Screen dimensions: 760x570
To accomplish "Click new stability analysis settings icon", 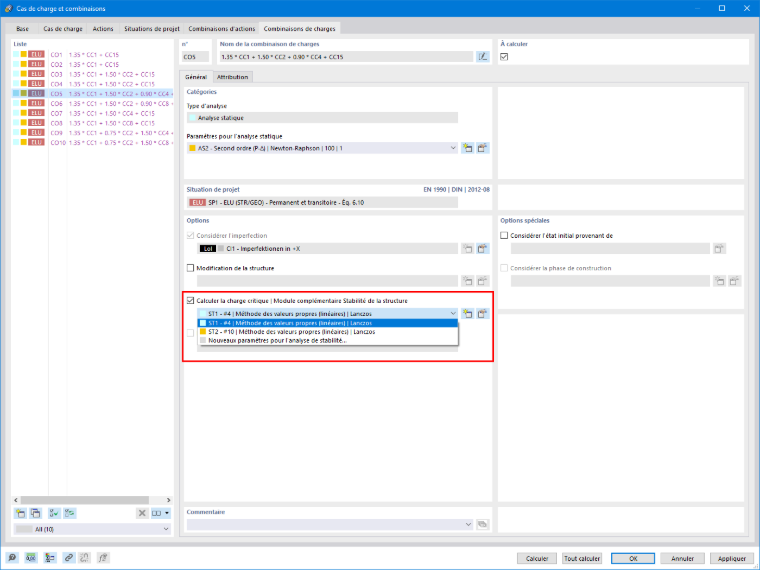I will pyautogui.click(x=467, y=314).
